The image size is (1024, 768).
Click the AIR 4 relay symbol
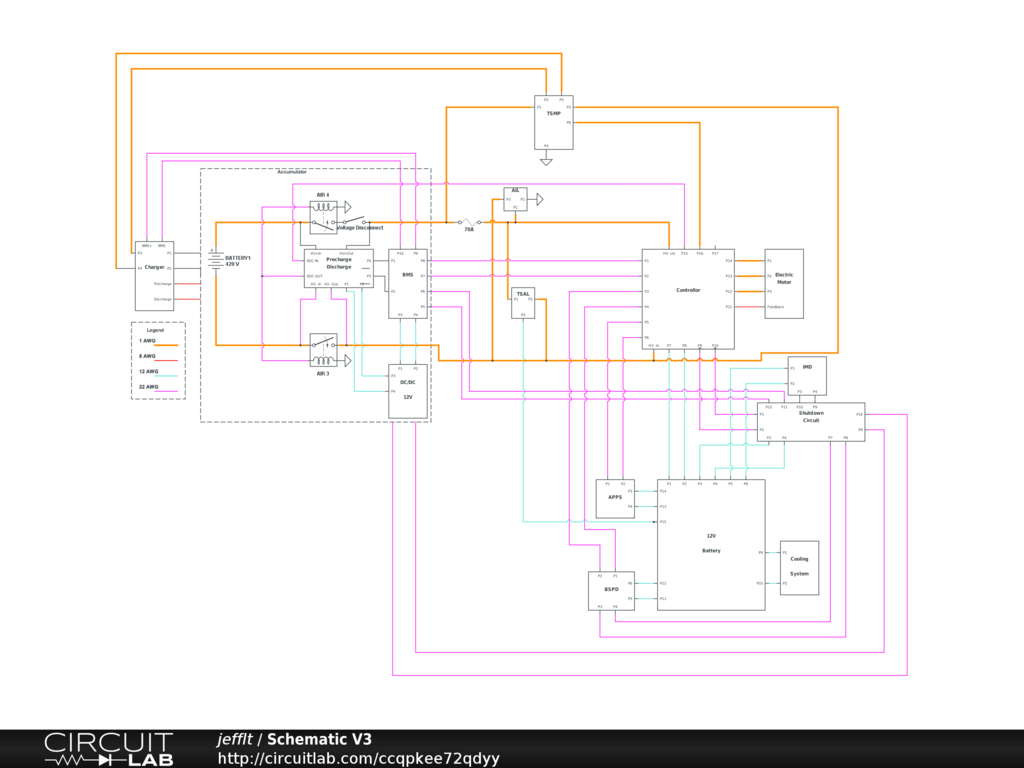click(x=323, y=216)
